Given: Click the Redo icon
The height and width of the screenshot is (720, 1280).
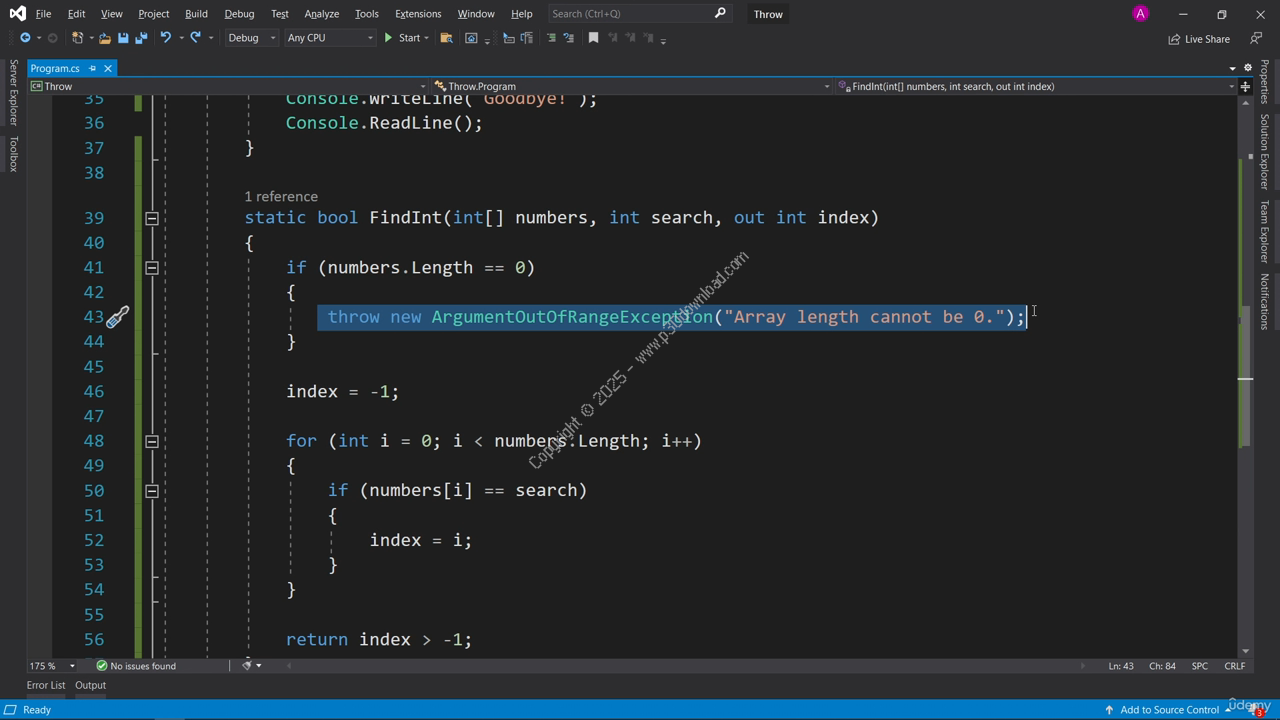Looking at the screenshot, I should [195, 38].
